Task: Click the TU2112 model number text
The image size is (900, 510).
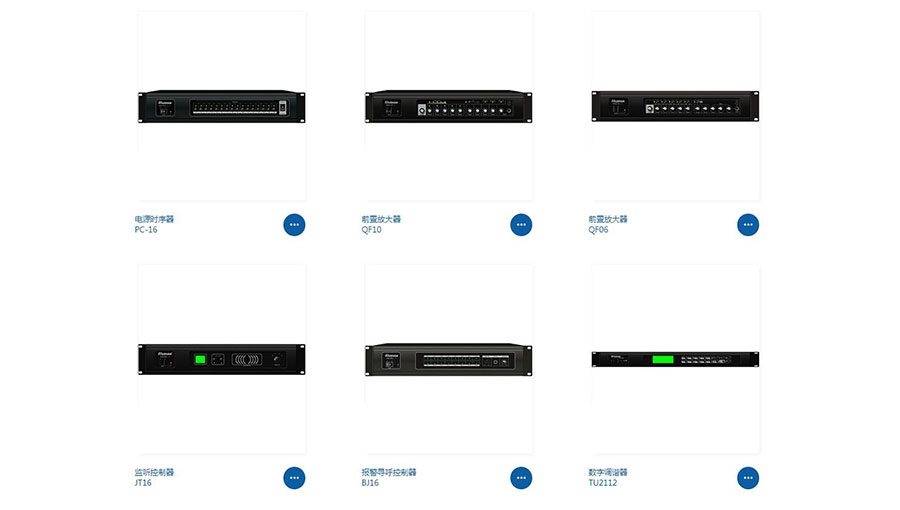Action: (603, 483)
